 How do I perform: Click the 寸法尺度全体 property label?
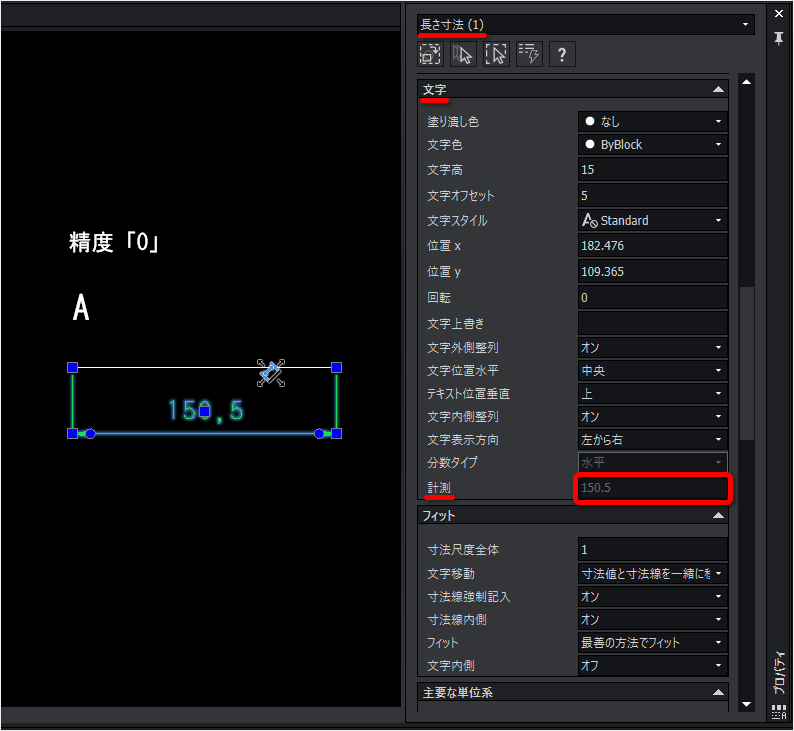click(463, 549)
